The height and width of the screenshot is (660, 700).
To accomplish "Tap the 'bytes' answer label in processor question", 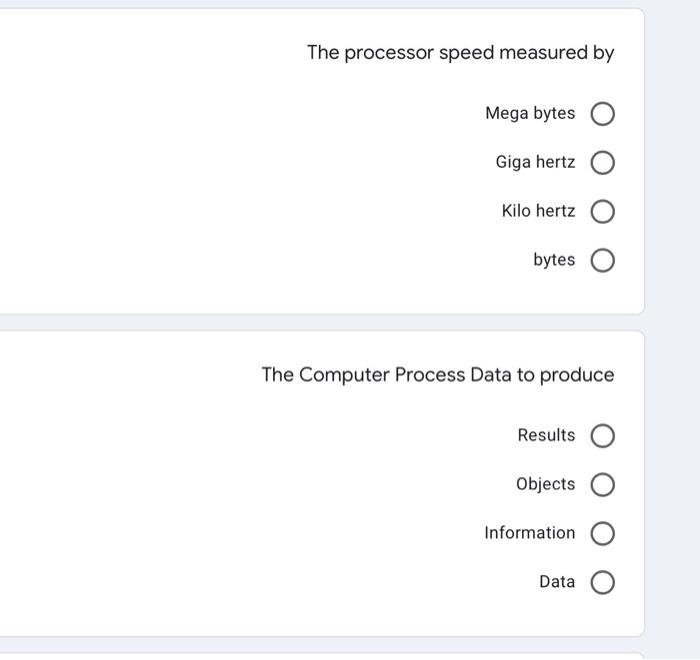I will point(554,260).
